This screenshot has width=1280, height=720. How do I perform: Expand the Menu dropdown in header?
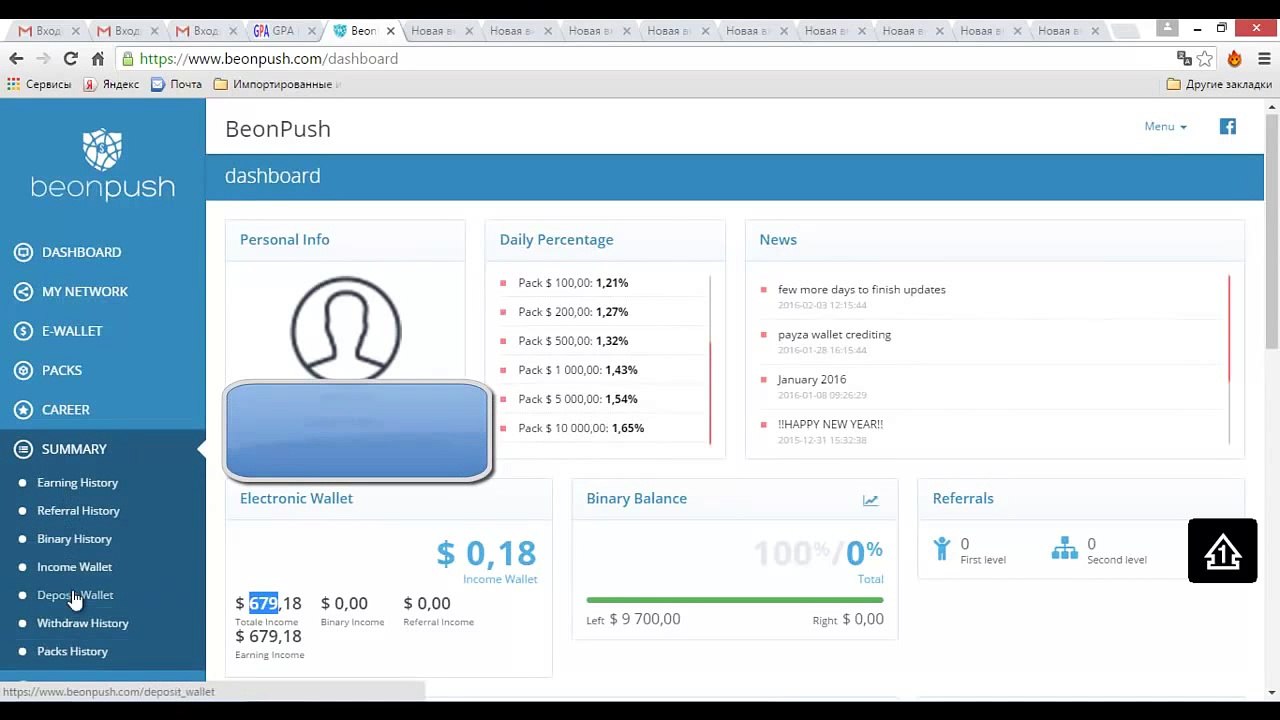[1165, 127]
